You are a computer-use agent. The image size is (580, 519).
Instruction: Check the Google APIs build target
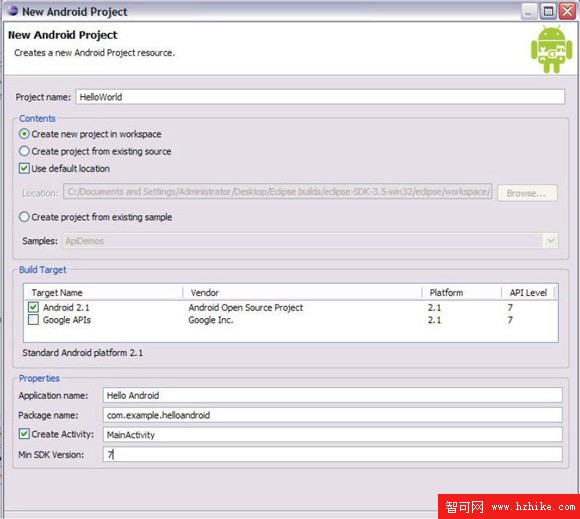[33, 320]
